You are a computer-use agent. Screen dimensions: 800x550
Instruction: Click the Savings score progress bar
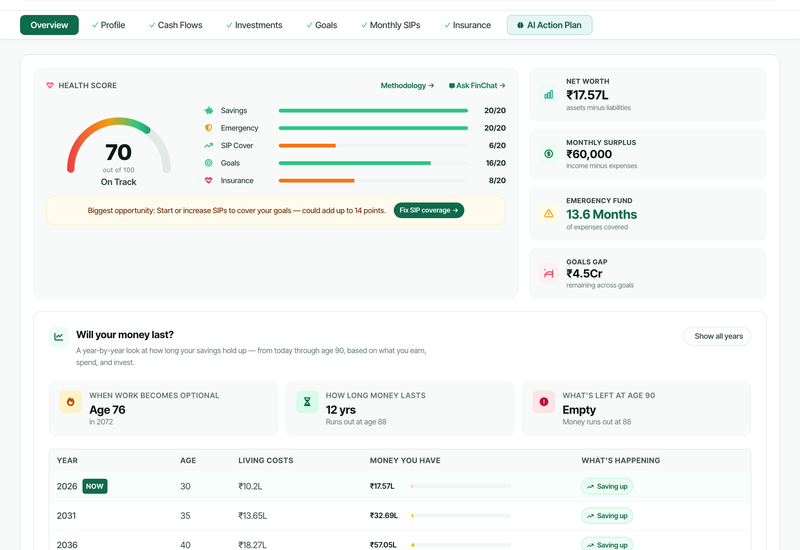[x=373, y=110]
